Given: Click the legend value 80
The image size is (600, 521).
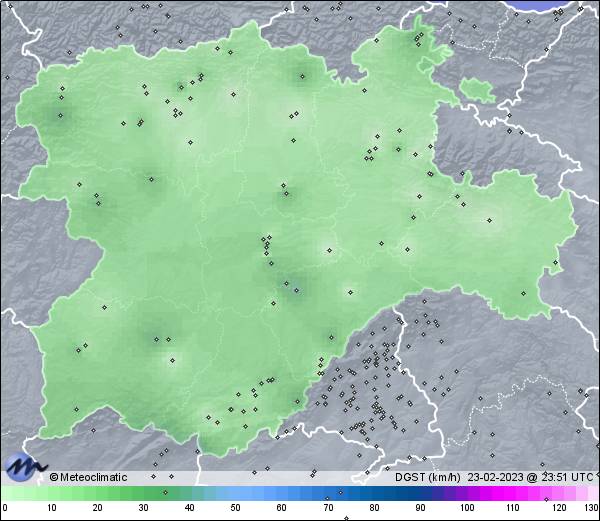Looking at the screenshot, I should pyautogui.click(x=374, y=508).
